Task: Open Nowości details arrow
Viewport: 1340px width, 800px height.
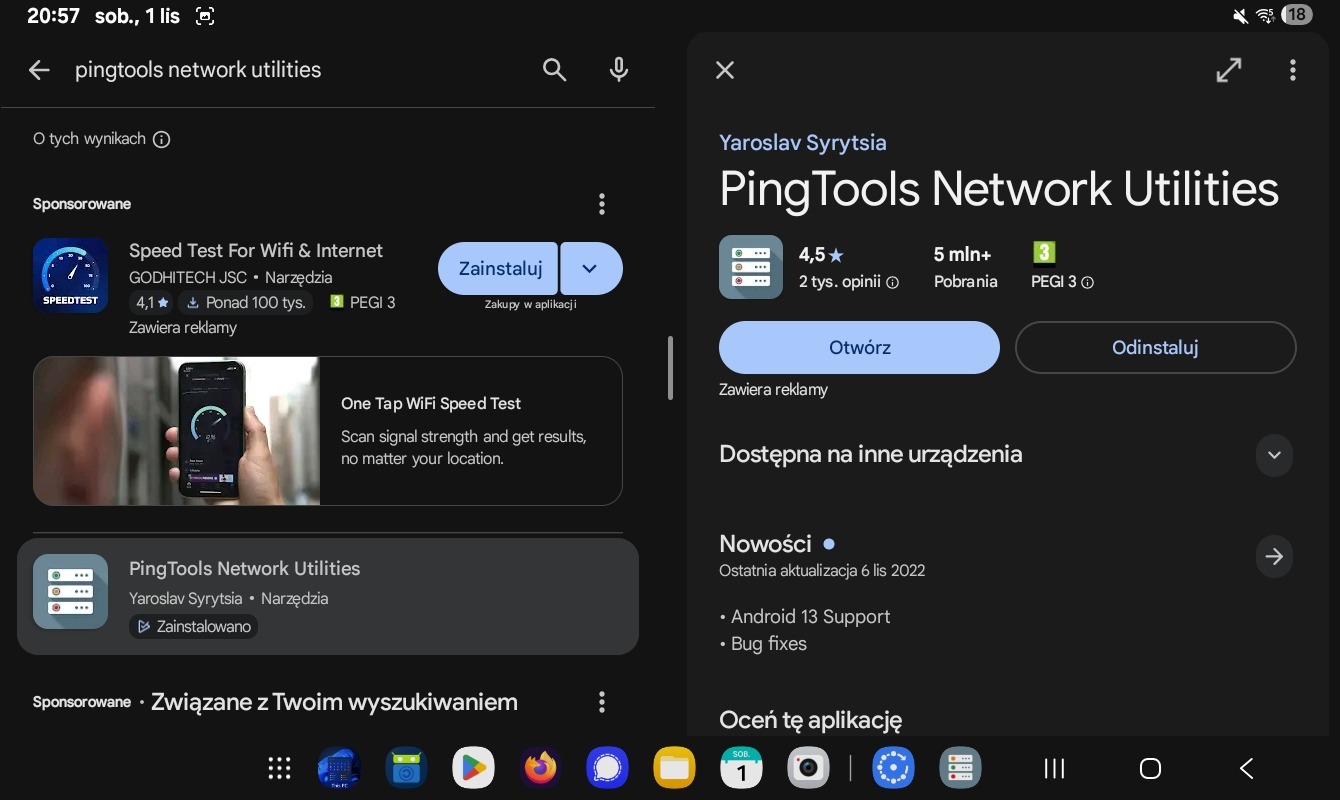Action: (1273, 557)
